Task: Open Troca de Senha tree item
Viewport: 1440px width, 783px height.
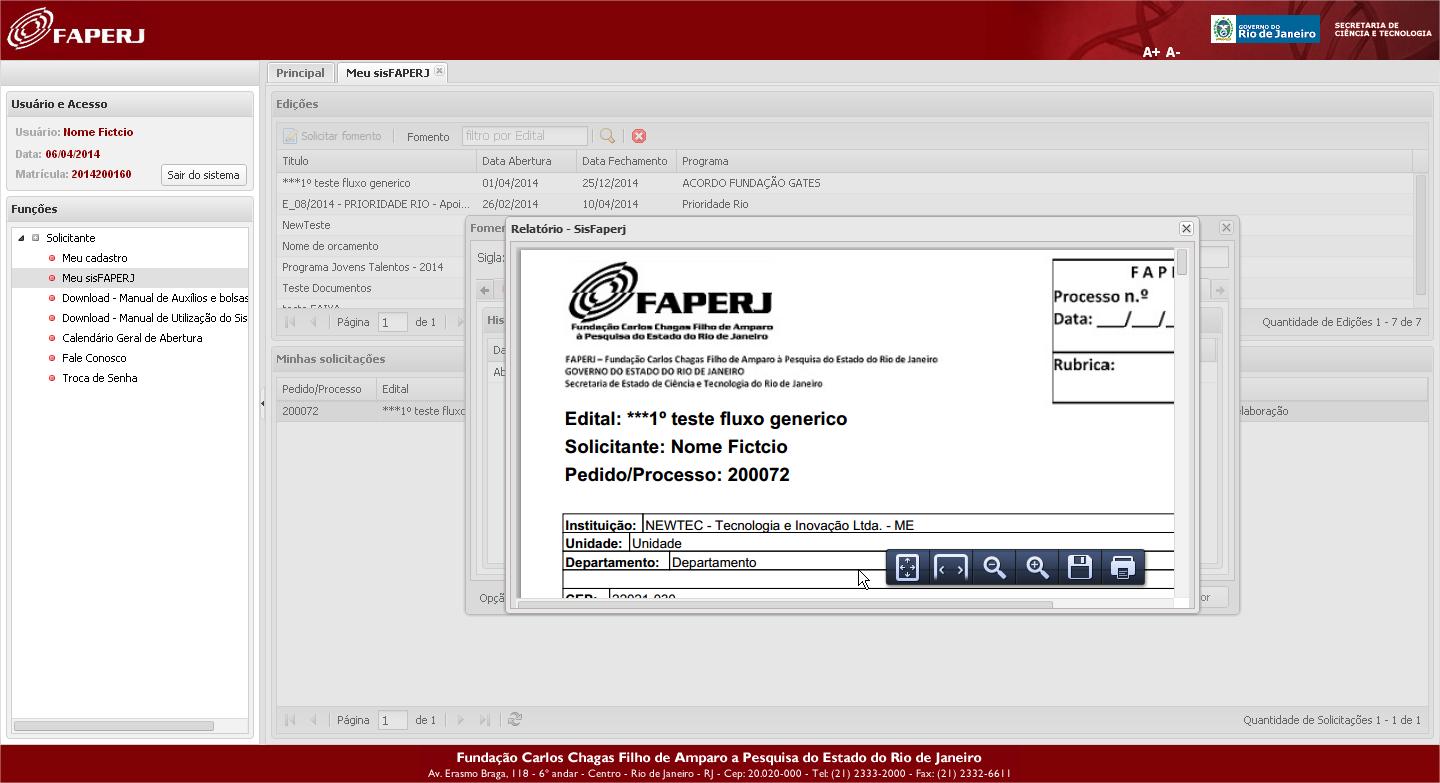Action: pos(100,378)
